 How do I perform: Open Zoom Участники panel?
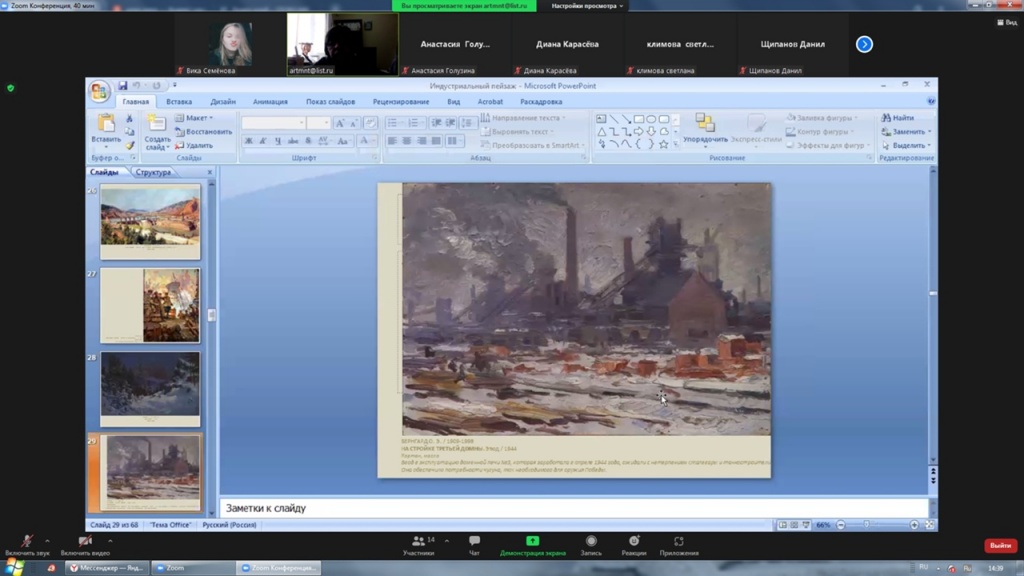[x=418, y=542]
